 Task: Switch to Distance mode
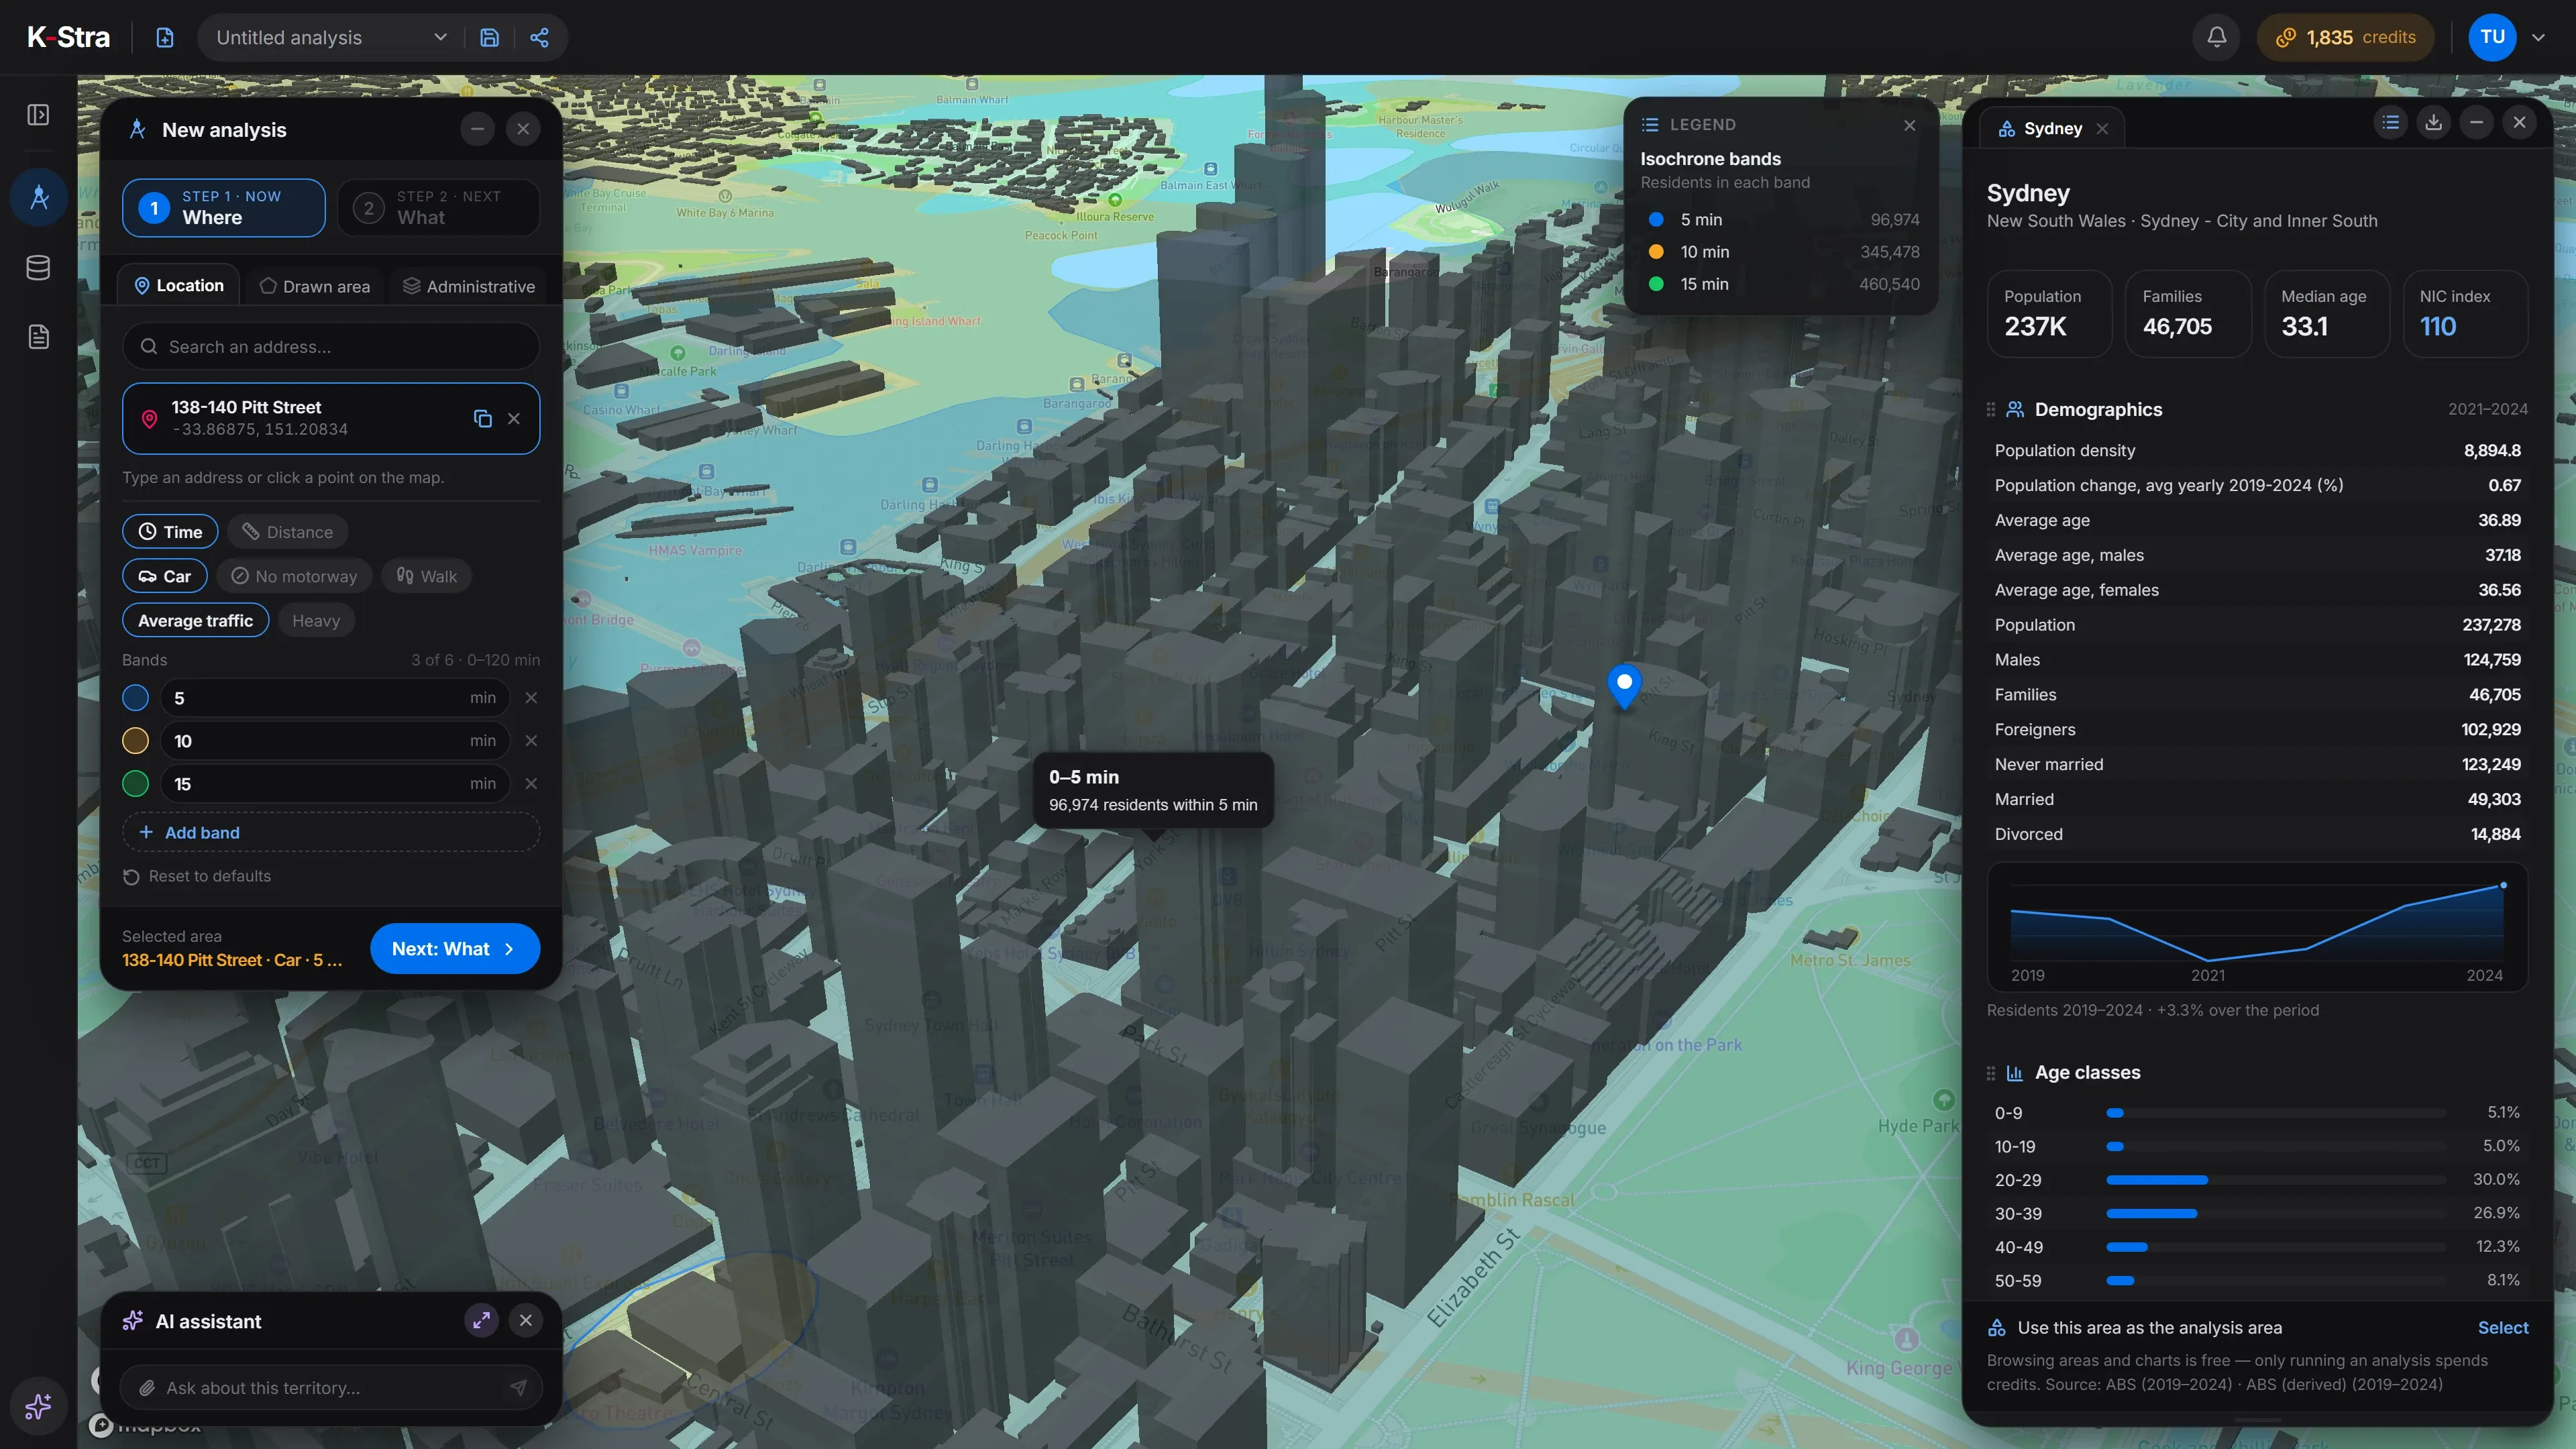tap(287, 532)
